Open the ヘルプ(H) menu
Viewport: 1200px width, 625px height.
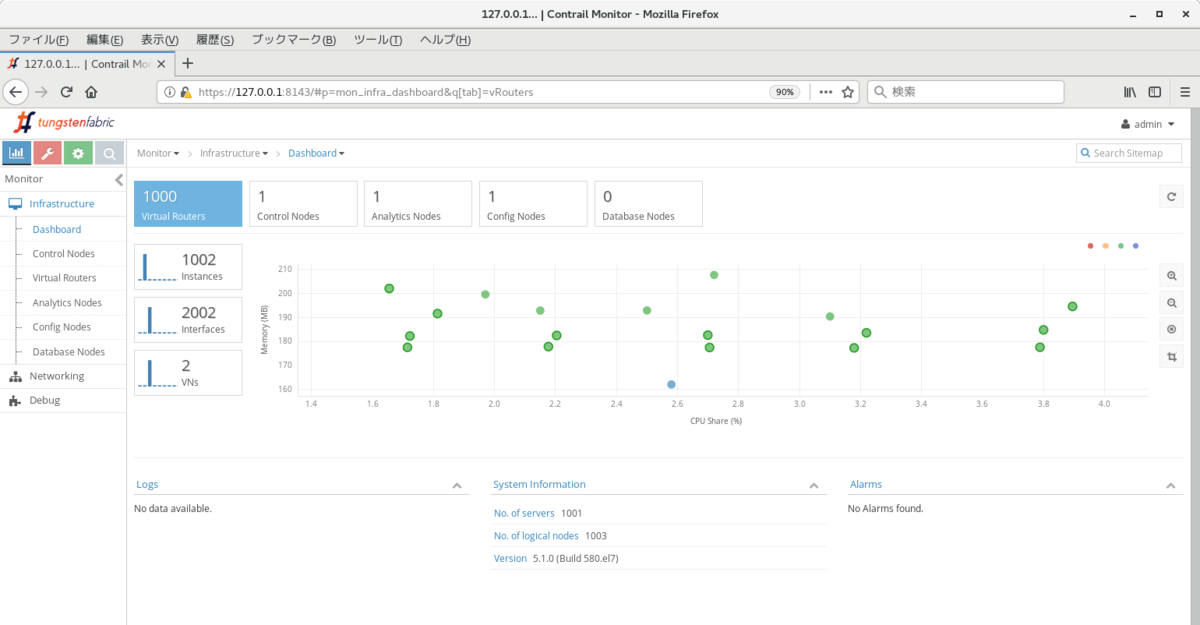[443, 39]
